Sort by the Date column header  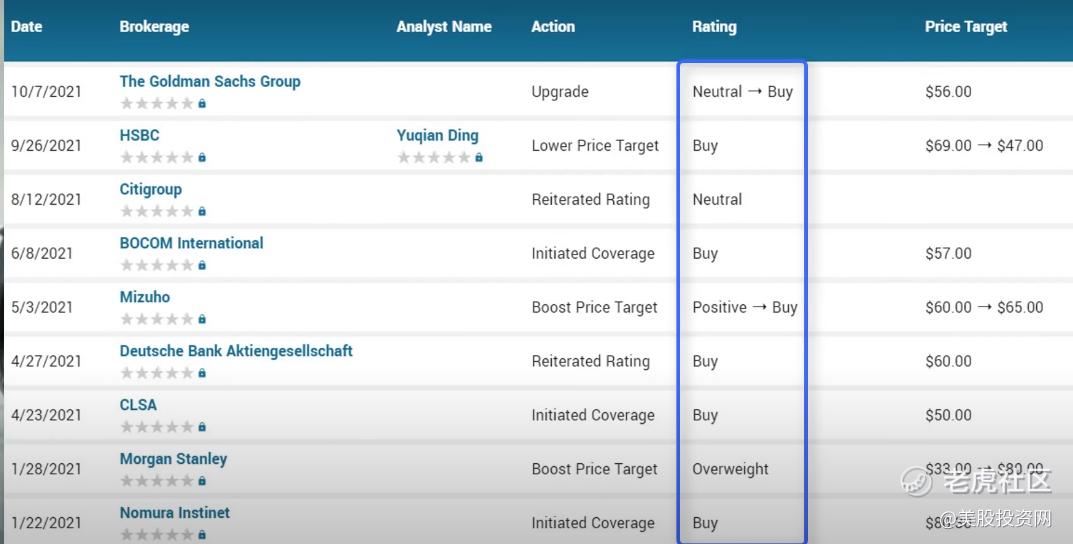click(27, 27)
